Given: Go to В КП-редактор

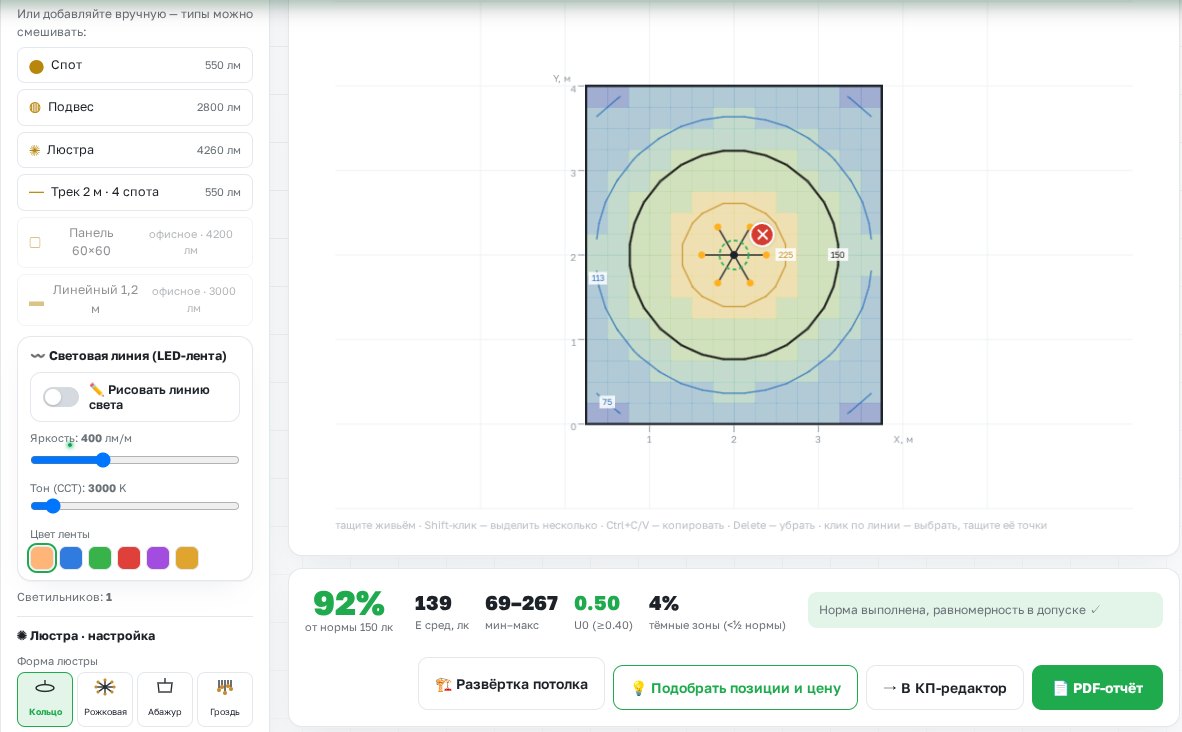Looking at the screenshot, I should tap(945, 688).
